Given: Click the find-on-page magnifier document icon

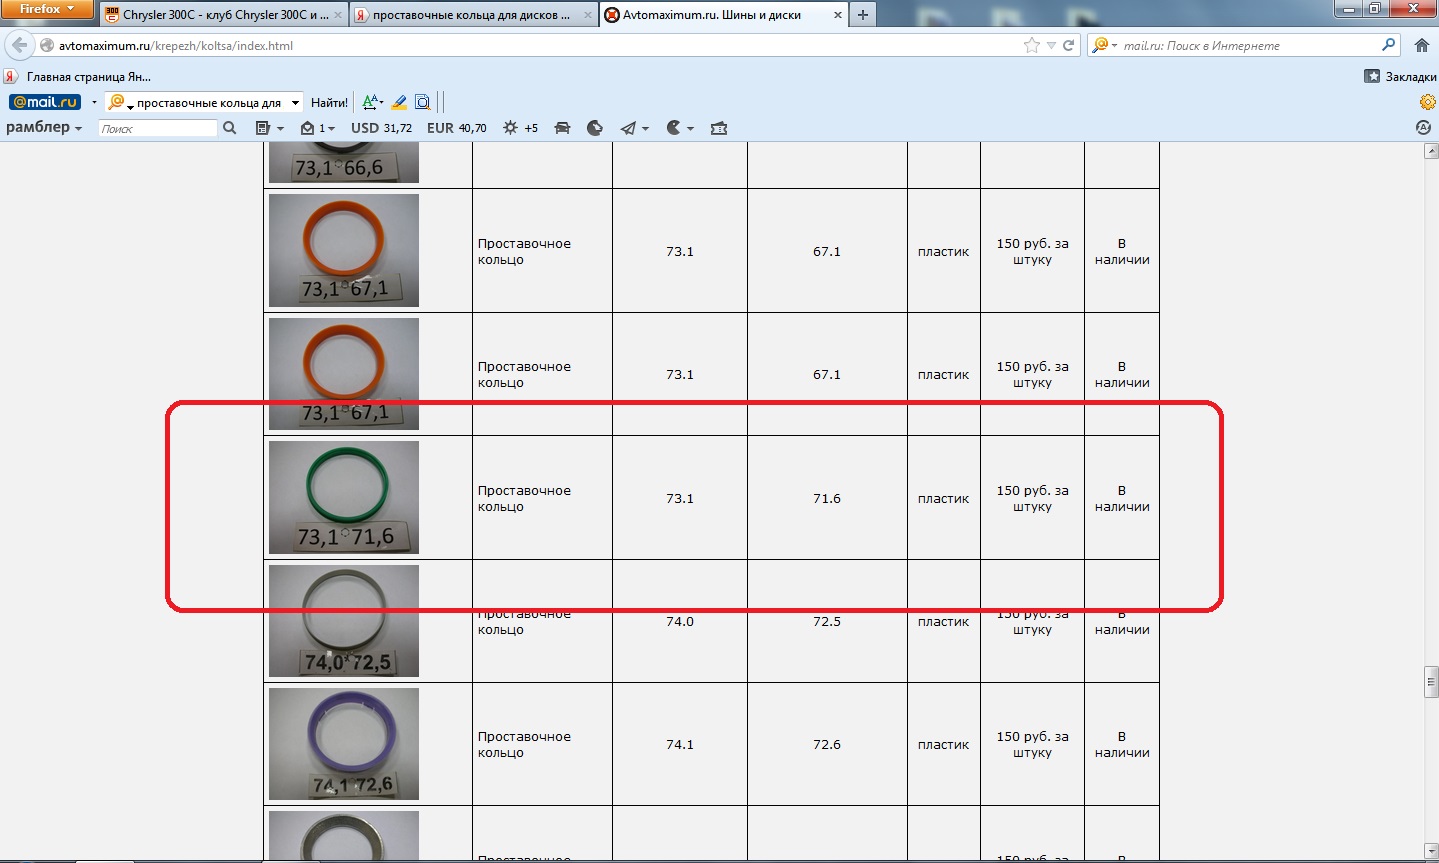Looking at the screenshot, I should tap(423, 102).
